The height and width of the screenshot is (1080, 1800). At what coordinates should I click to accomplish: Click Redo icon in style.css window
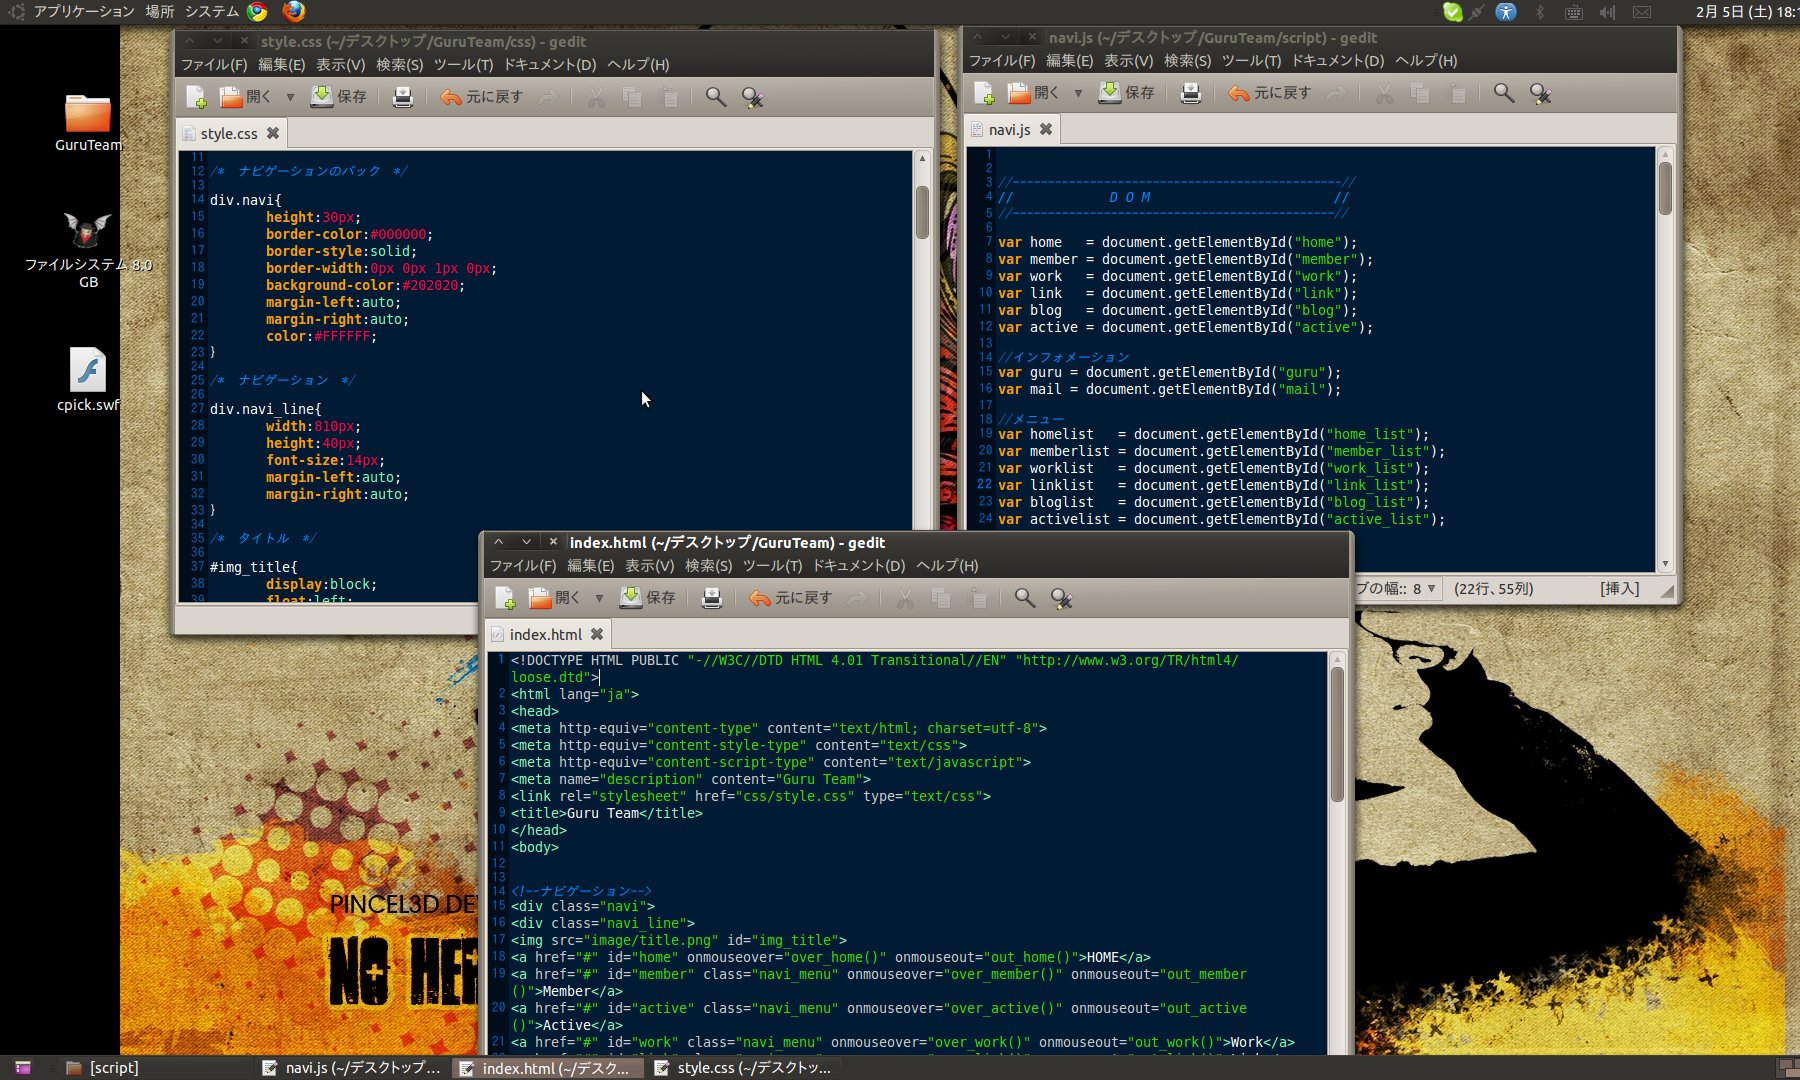[548, 97]
